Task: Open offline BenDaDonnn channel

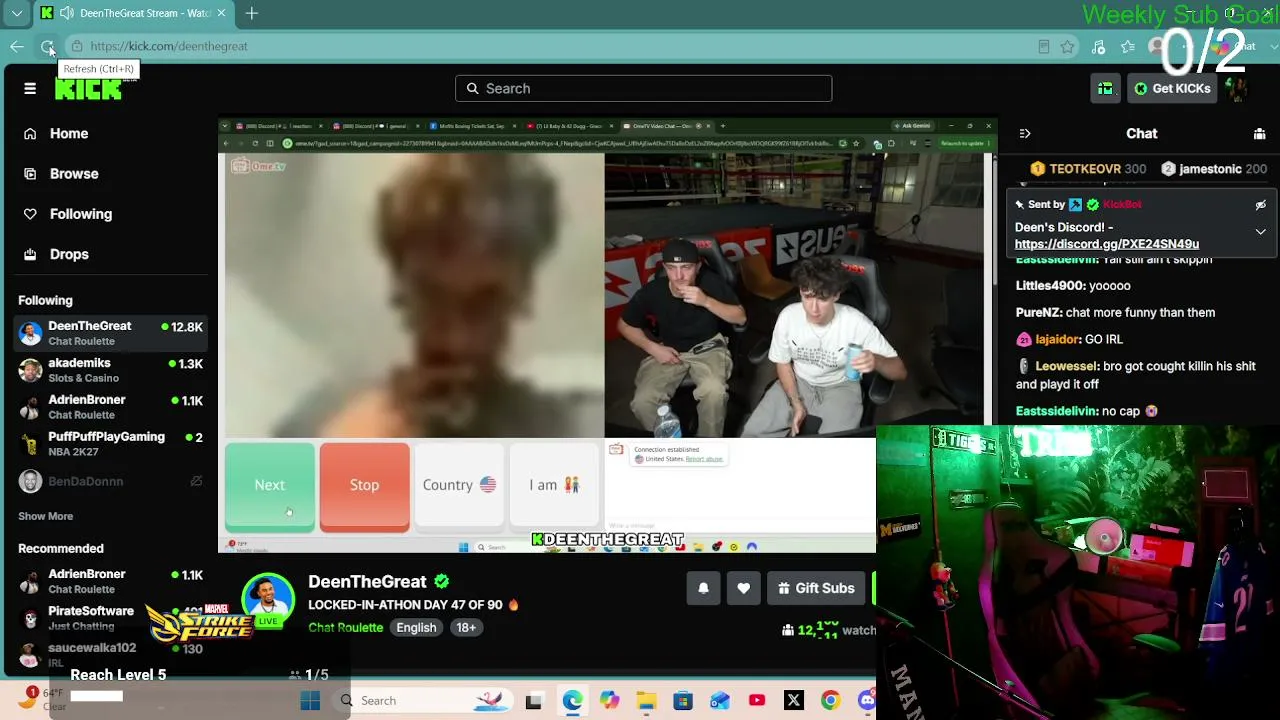Action: [x=110, y=481]
